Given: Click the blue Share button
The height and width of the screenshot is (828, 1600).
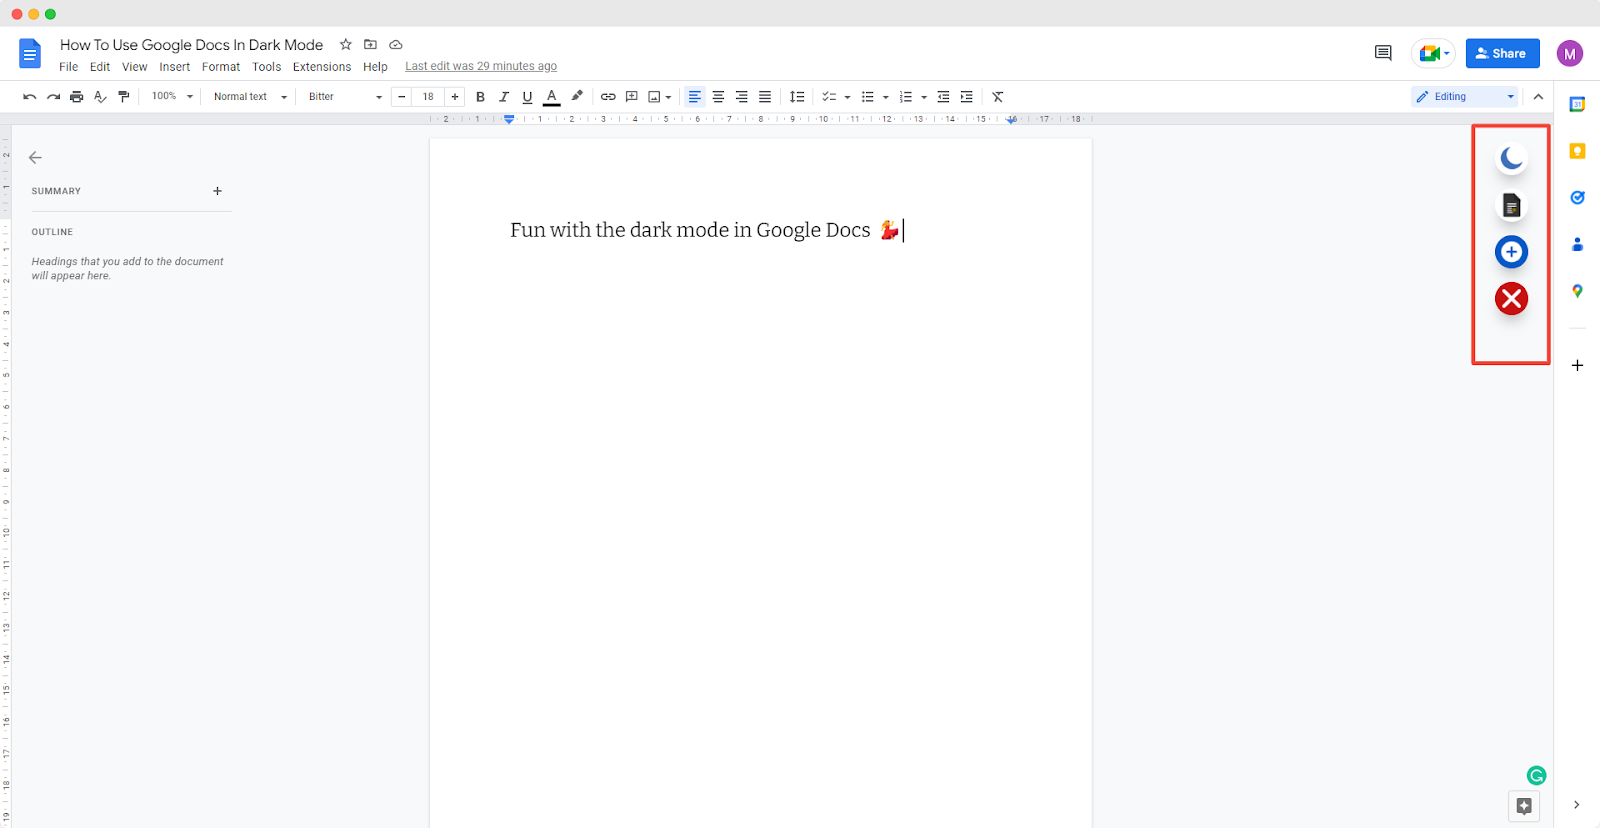Looking at the screenshot, I should pos(1502,53).
